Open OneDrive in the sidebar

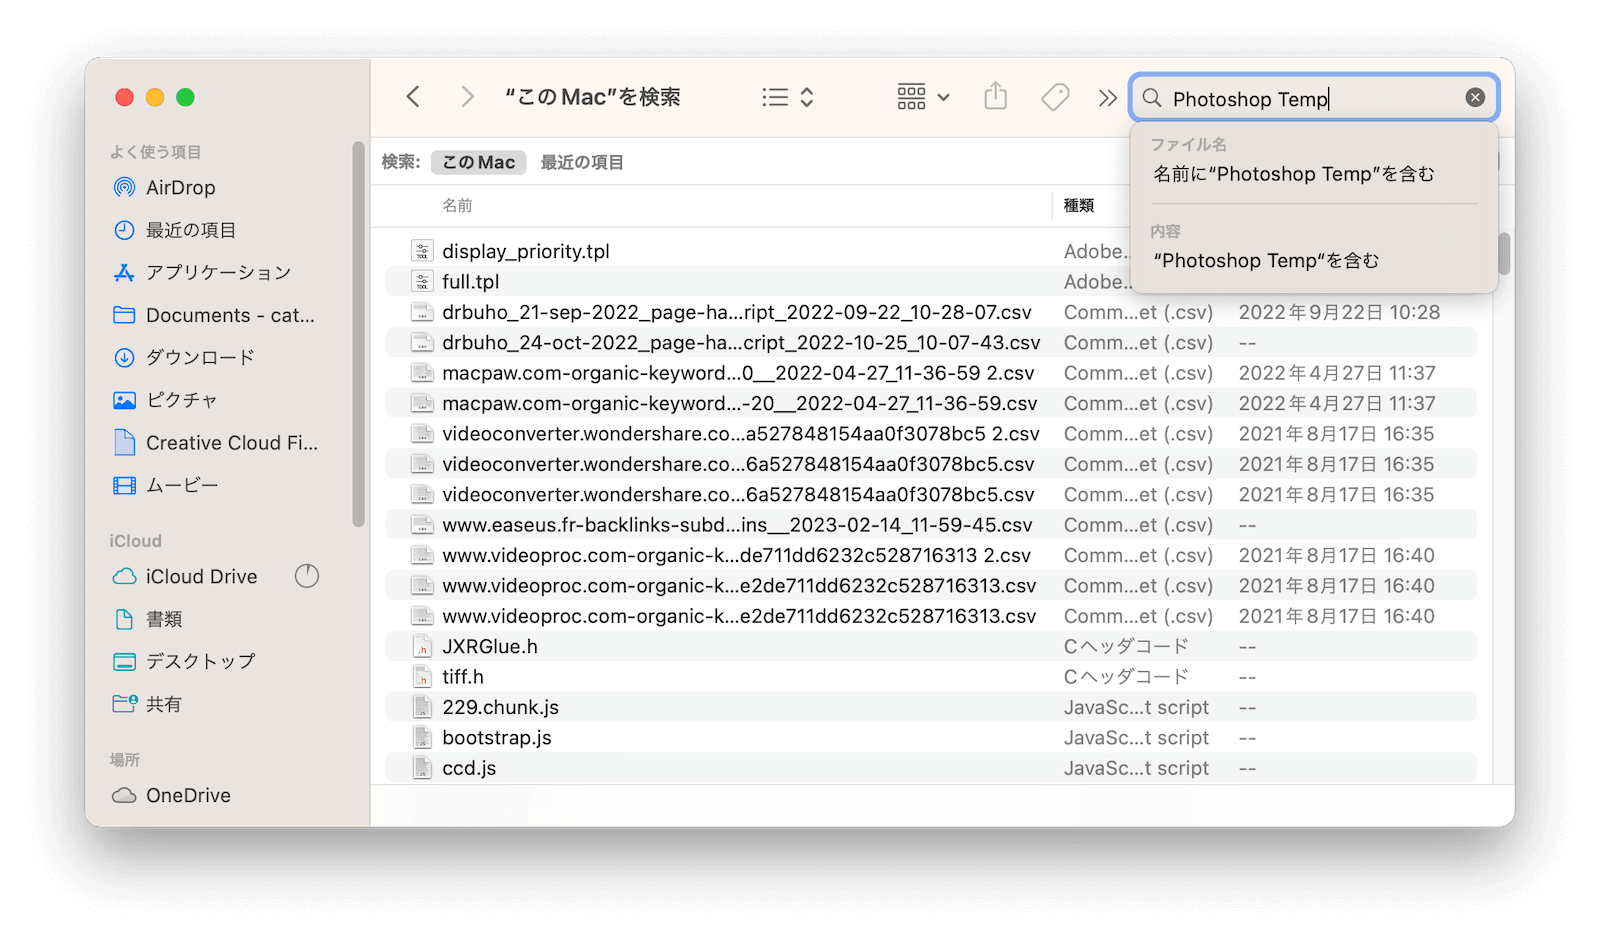click(x=172, y=795)
